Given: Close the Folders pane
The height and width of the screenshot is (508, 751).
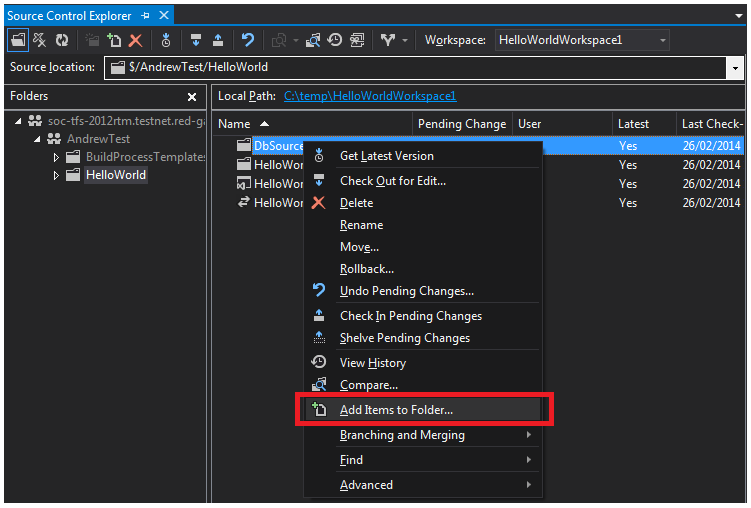Looking at the screenshot, I should click(x=192, y=97).
